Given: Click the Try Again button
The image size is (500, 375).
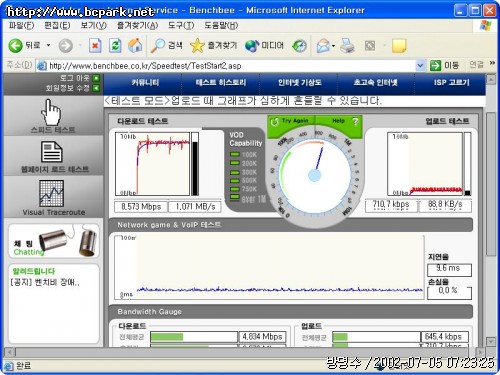Looking at the screenshot, I should click(289, 121).
